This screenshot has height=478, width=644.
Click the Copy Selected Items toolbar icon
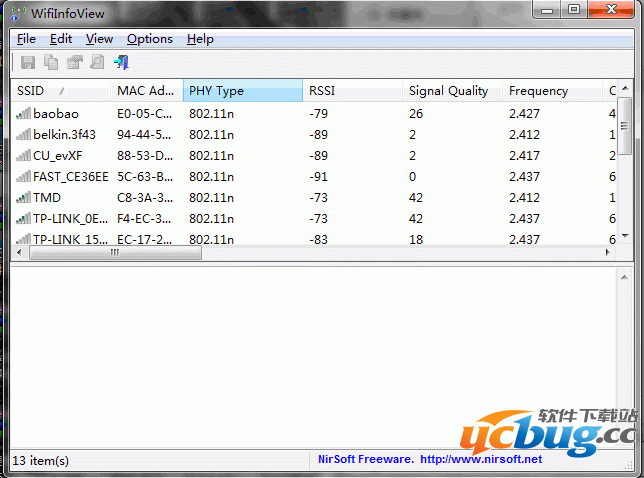click(x=51, y=62)
